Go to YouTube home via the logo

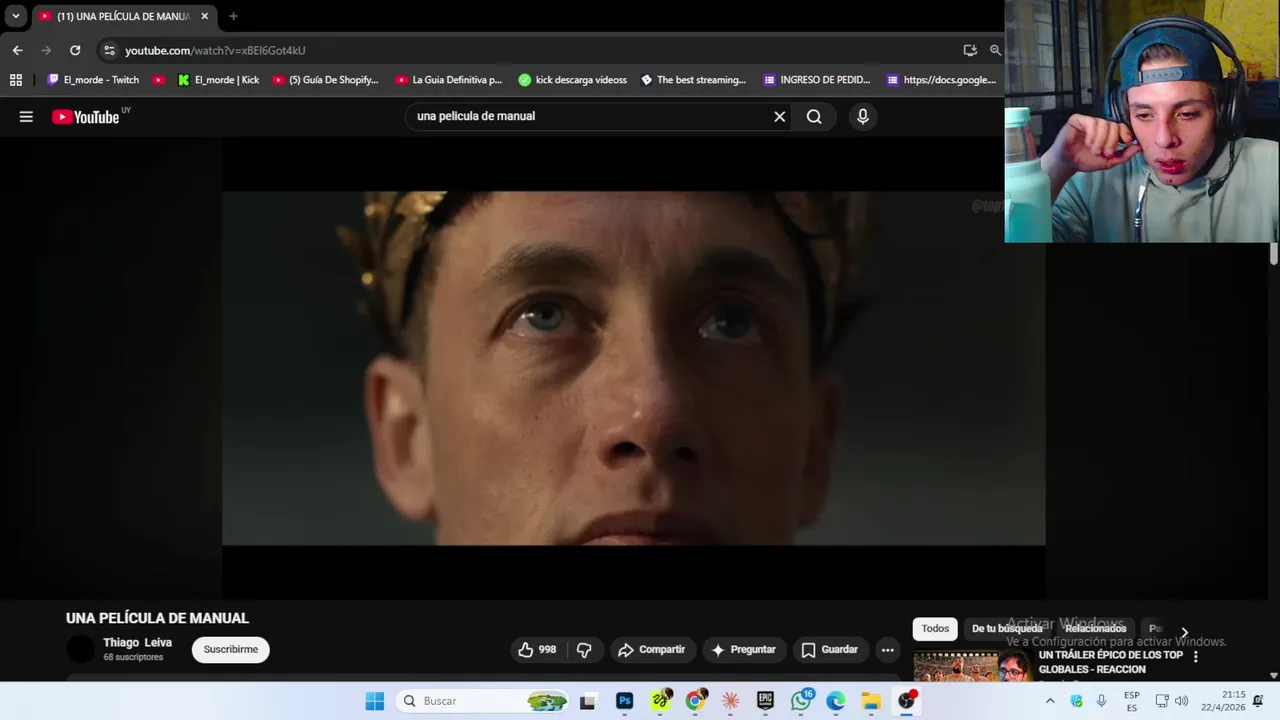[86, 117]
